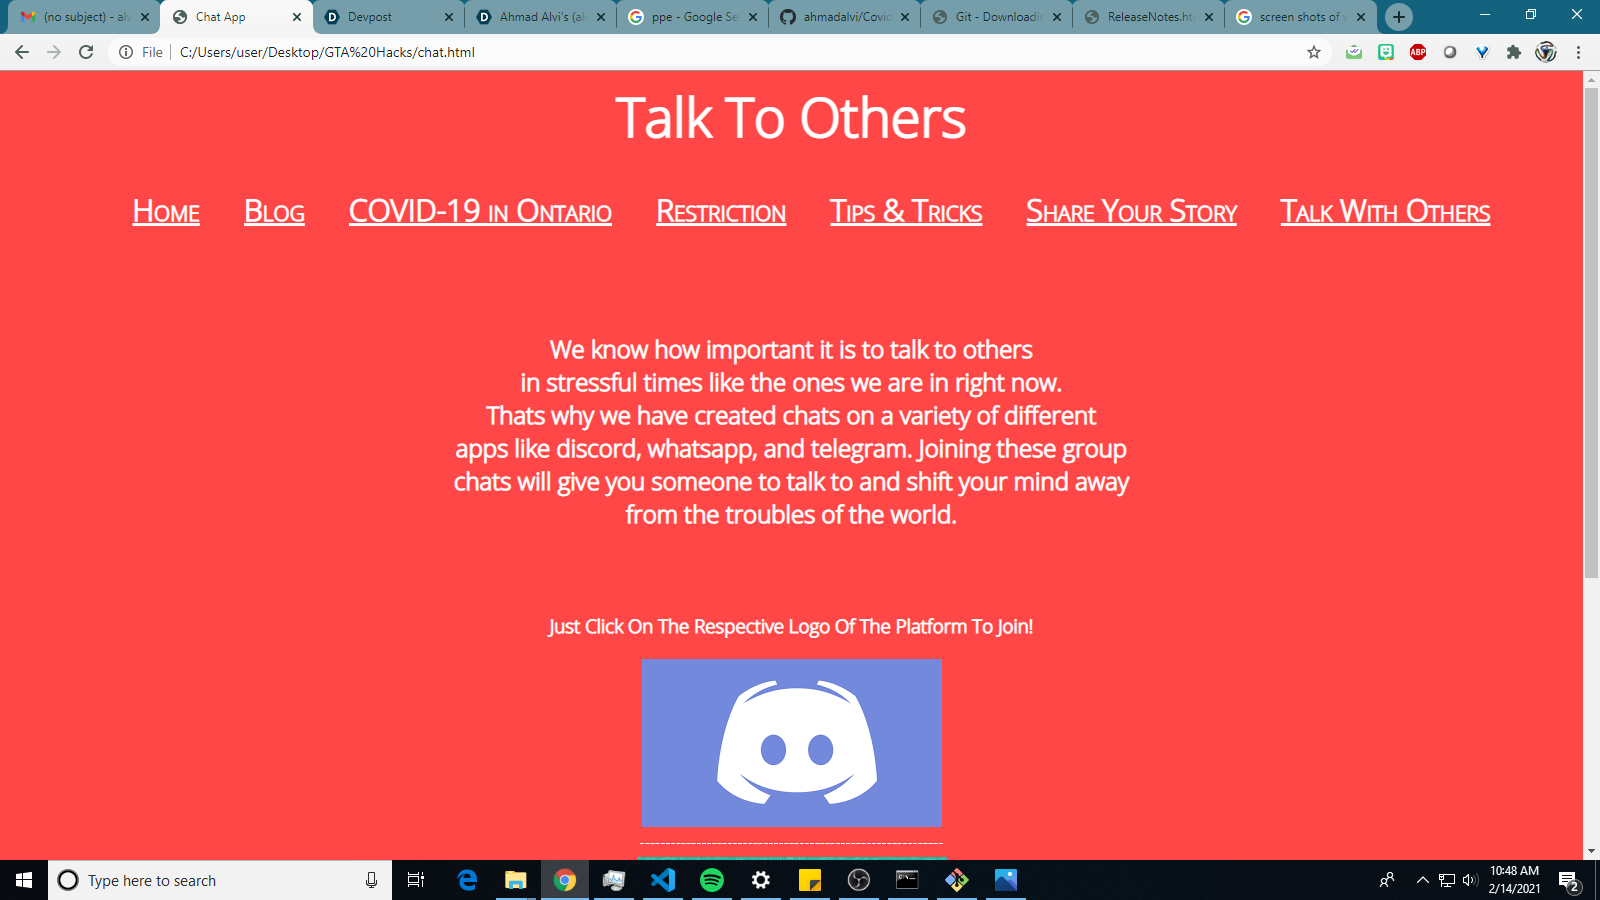
Task: Open Visual Studio Code from the taskbar
Action: point(663,880)
